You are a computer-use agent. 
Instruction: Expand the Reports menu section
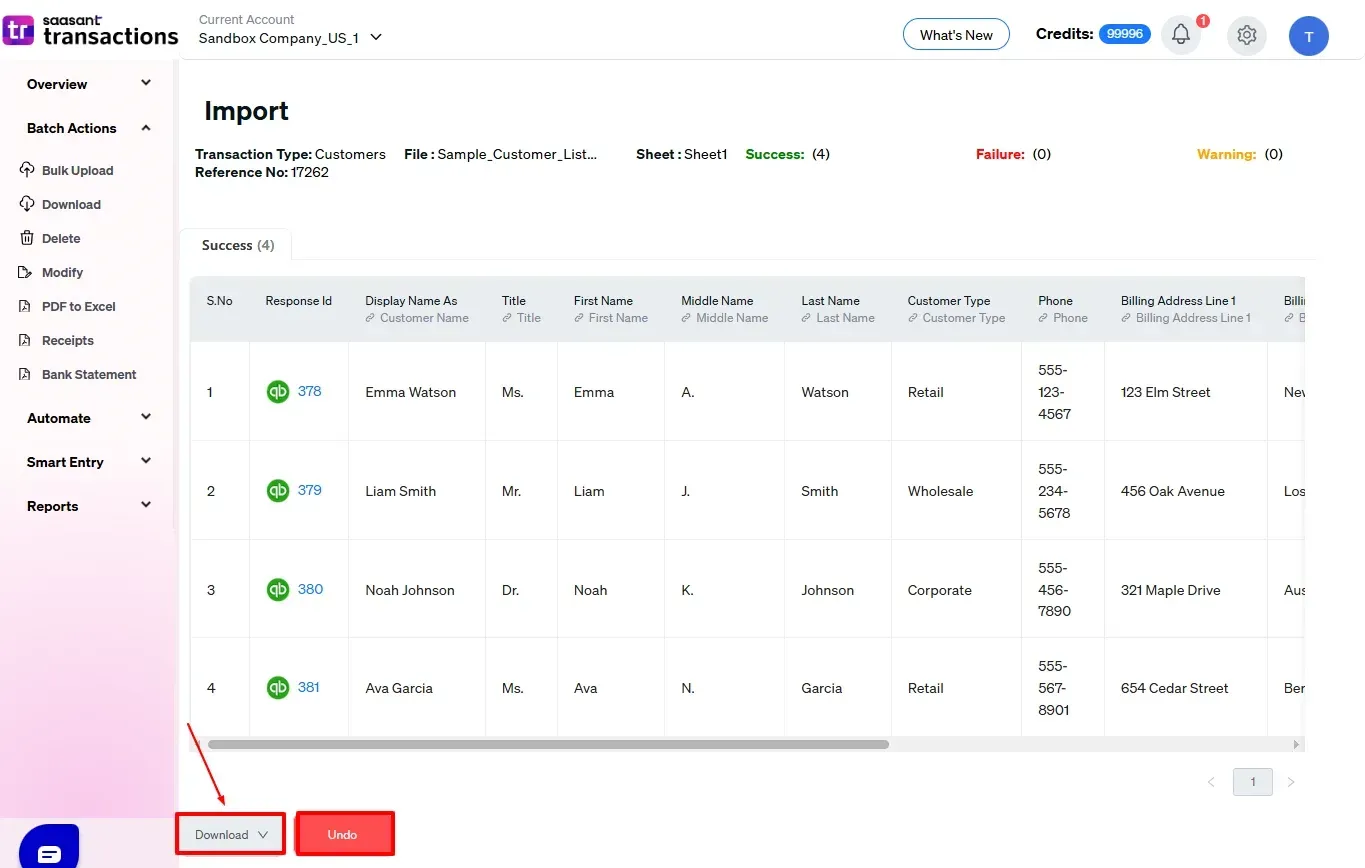[89, 506]
